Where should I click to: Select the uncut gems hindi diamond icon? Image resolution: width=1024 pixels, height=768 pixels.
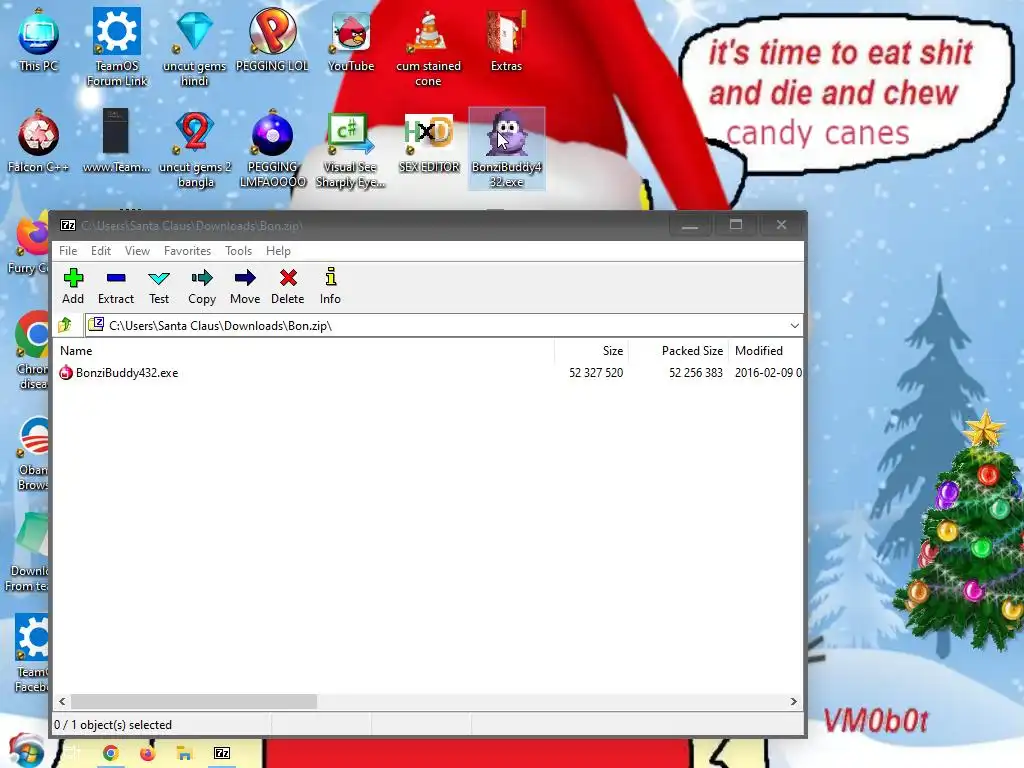(x=195, y=47)
